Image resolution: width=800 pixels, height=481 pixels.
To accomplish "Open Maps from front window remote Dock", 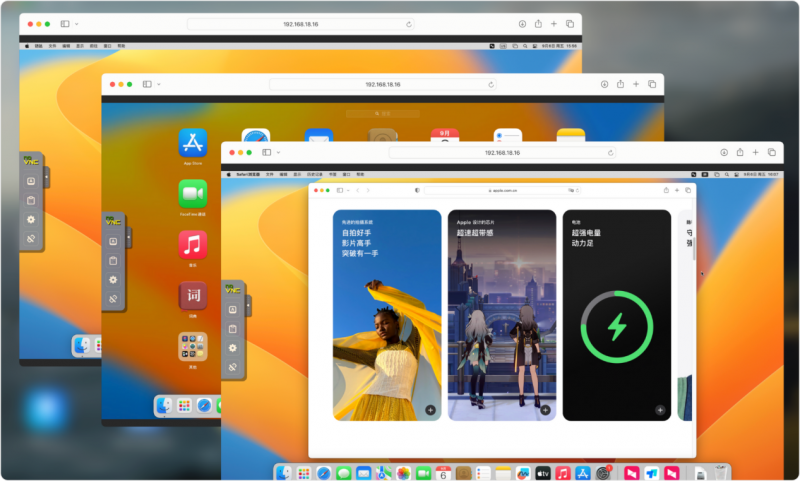I will [383, 473].
